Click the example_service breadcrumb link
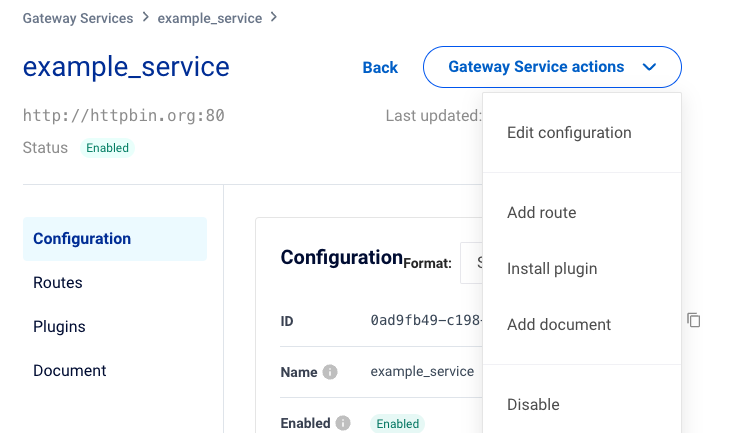 [x=209, y=18]
